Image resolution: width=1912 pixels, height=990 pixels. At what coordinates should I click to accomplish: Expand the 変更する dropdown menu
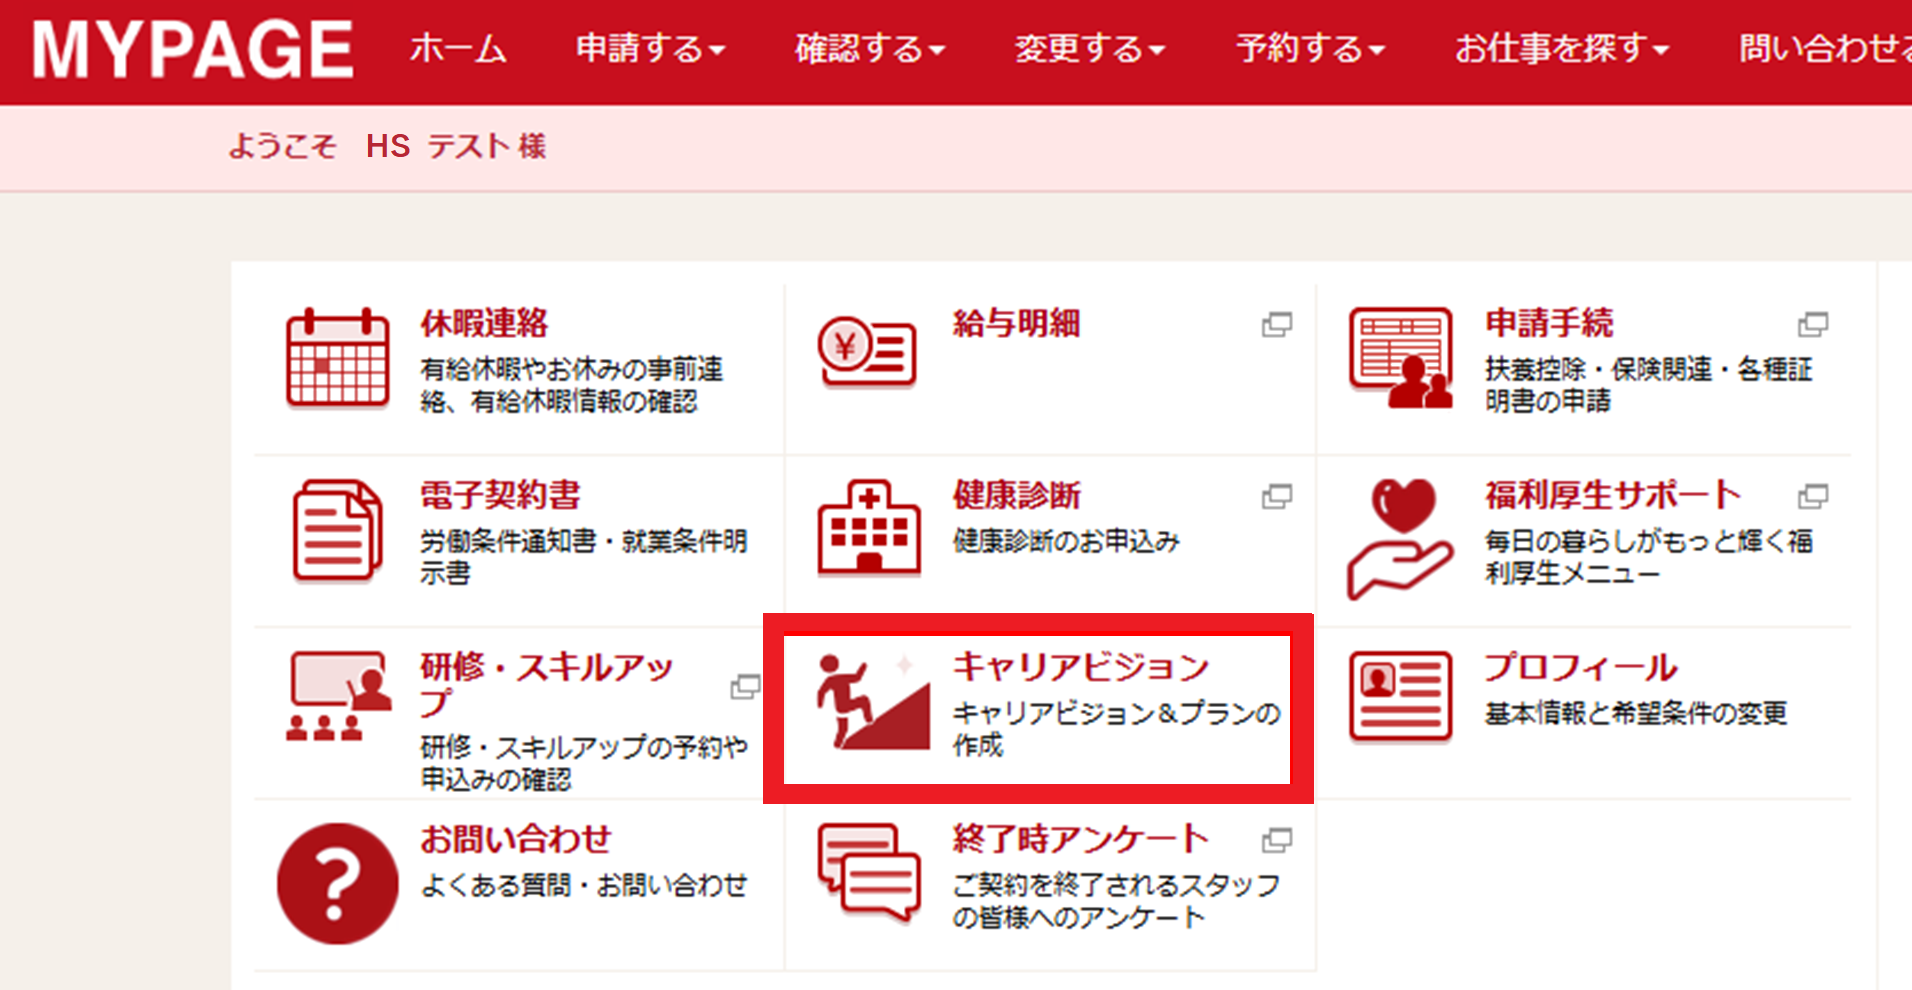click(1090, 48)
